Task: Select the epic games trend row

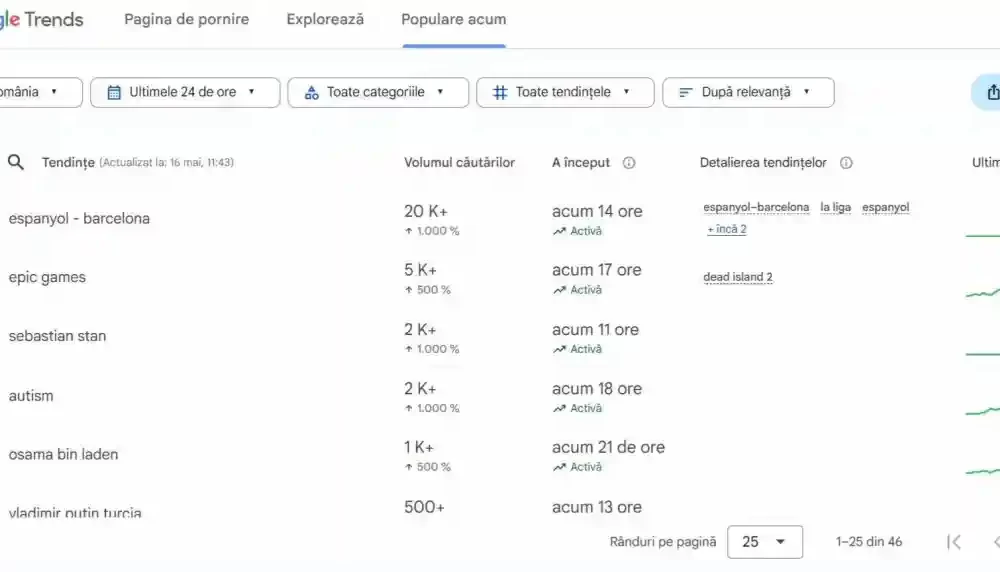Action: click(x=500, y=277)
